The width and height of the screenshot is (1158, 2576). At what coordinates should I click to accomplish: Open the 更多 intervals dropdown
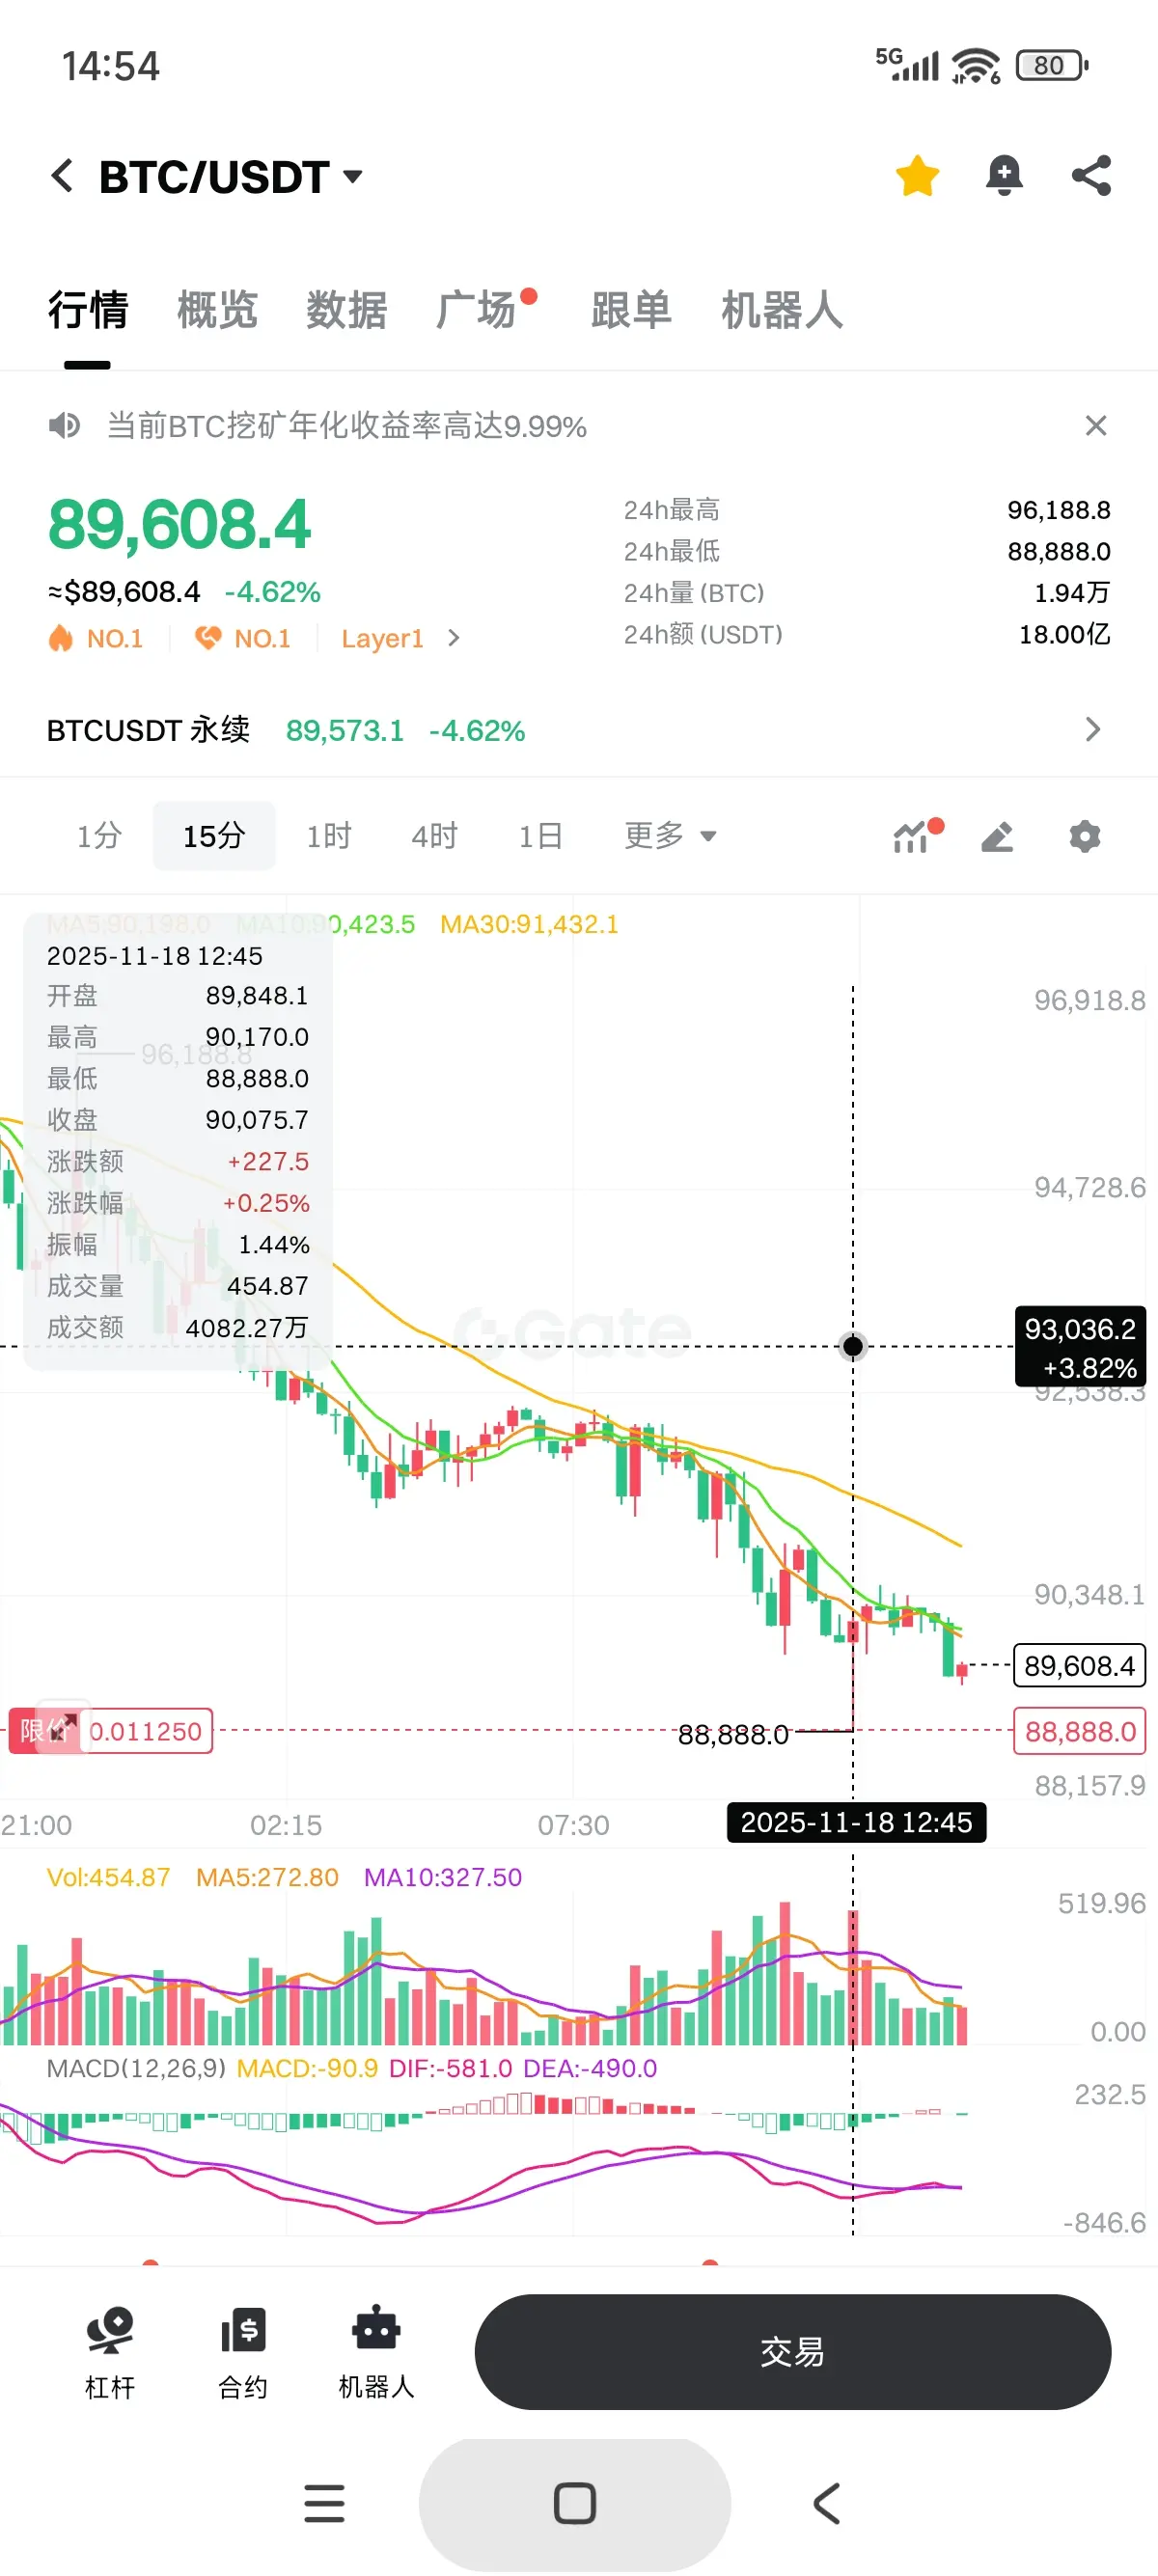click(670, 836)
